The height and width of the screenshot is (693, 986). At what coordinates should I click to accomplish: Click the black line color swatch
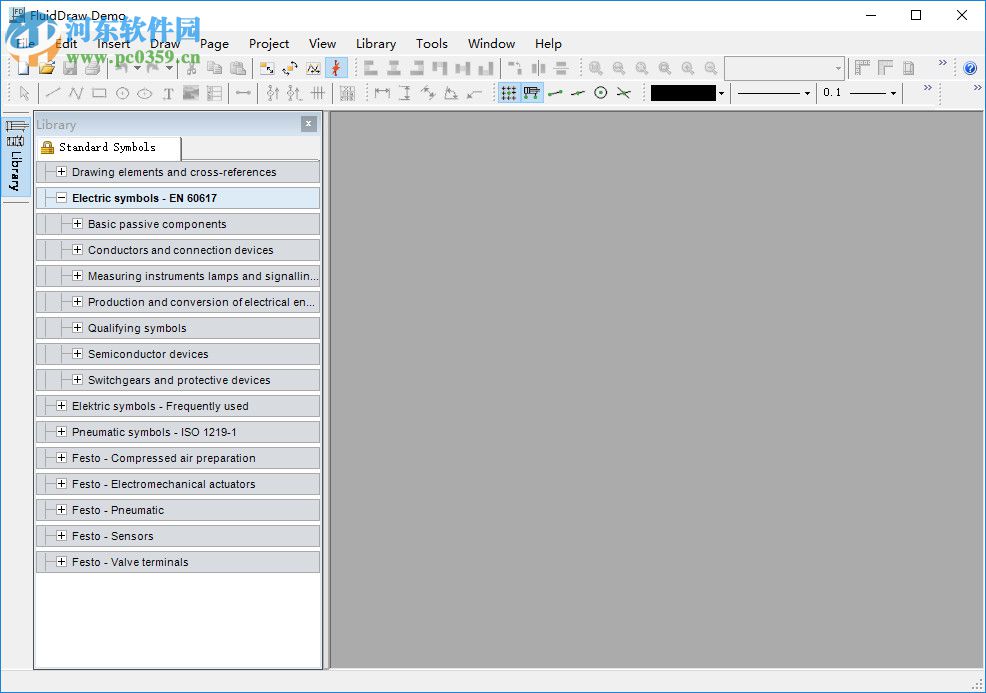[682, 92]
